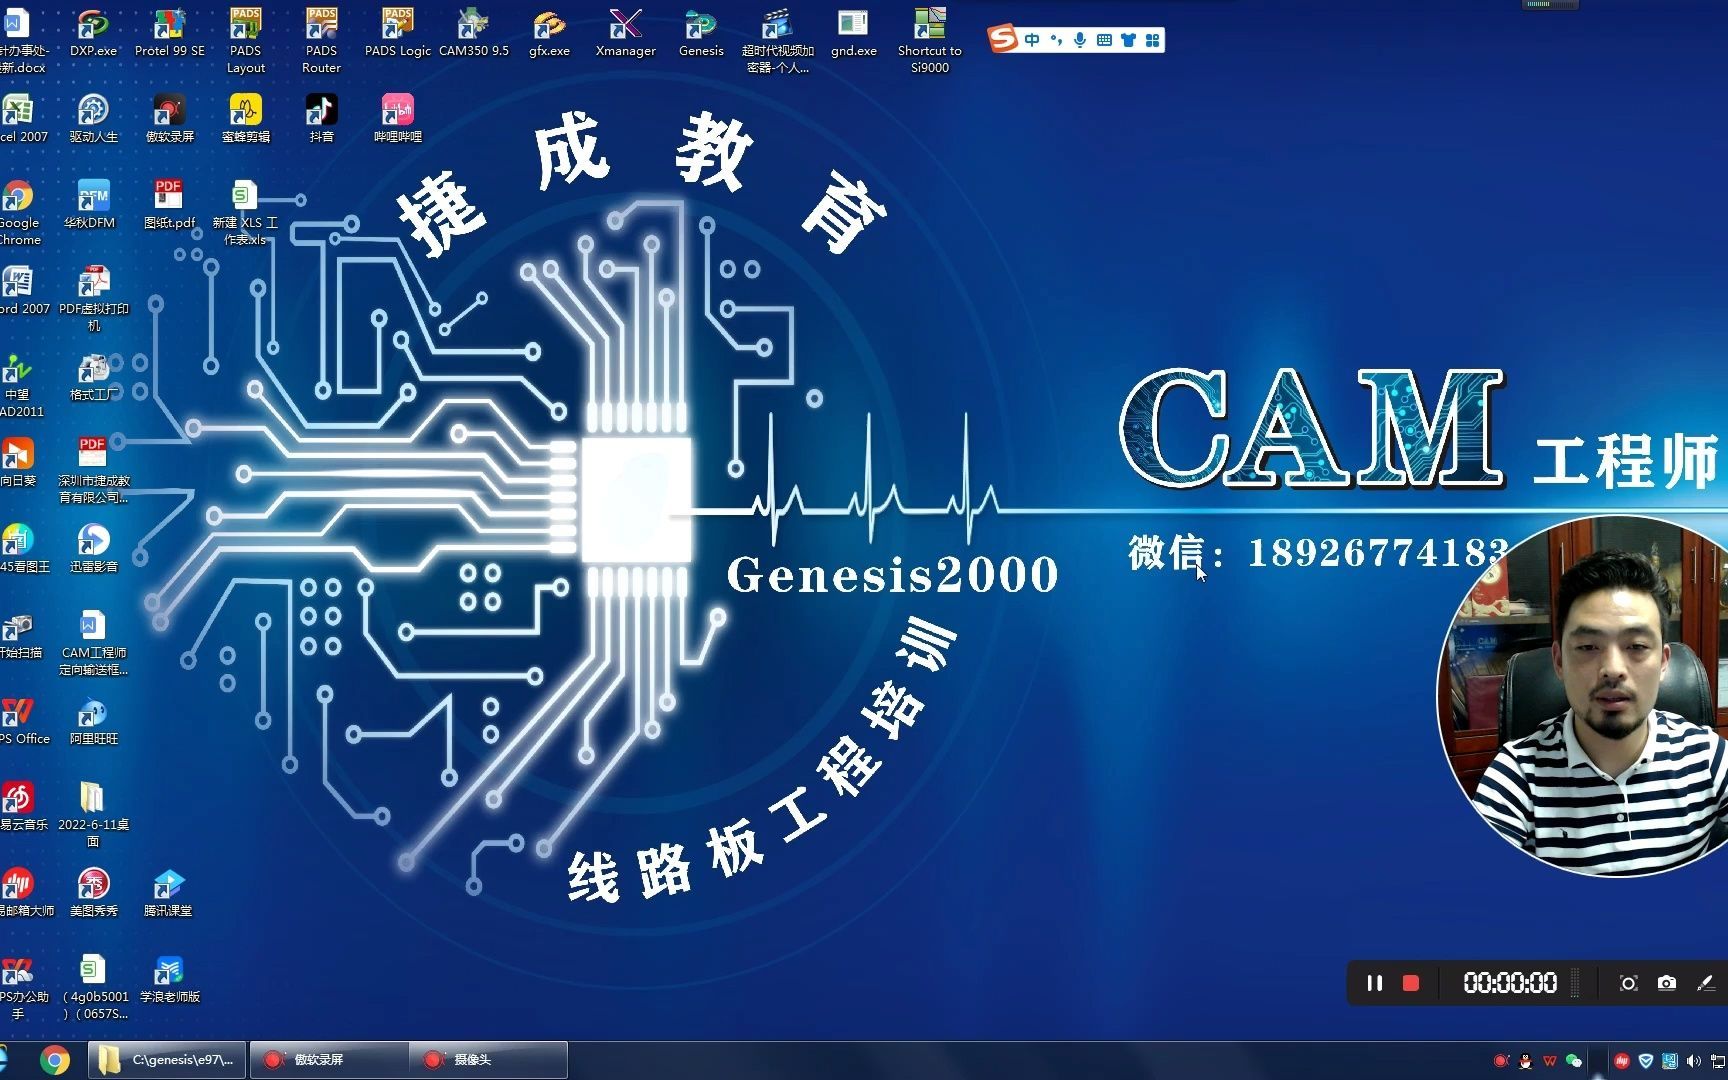Open the genesis folder from the taskbar
This screenshot has width=1728, height=1080.
click(165, 1059)
